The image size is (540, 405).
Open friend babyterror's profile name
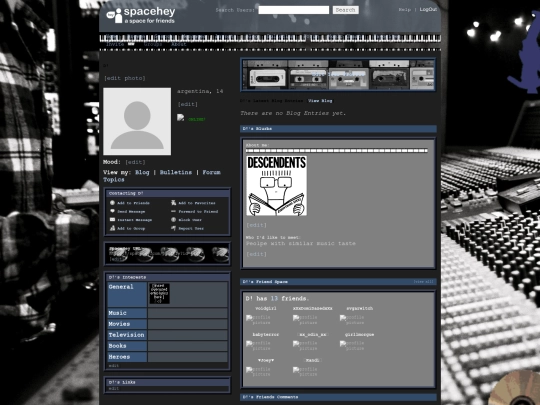point(266,335)
